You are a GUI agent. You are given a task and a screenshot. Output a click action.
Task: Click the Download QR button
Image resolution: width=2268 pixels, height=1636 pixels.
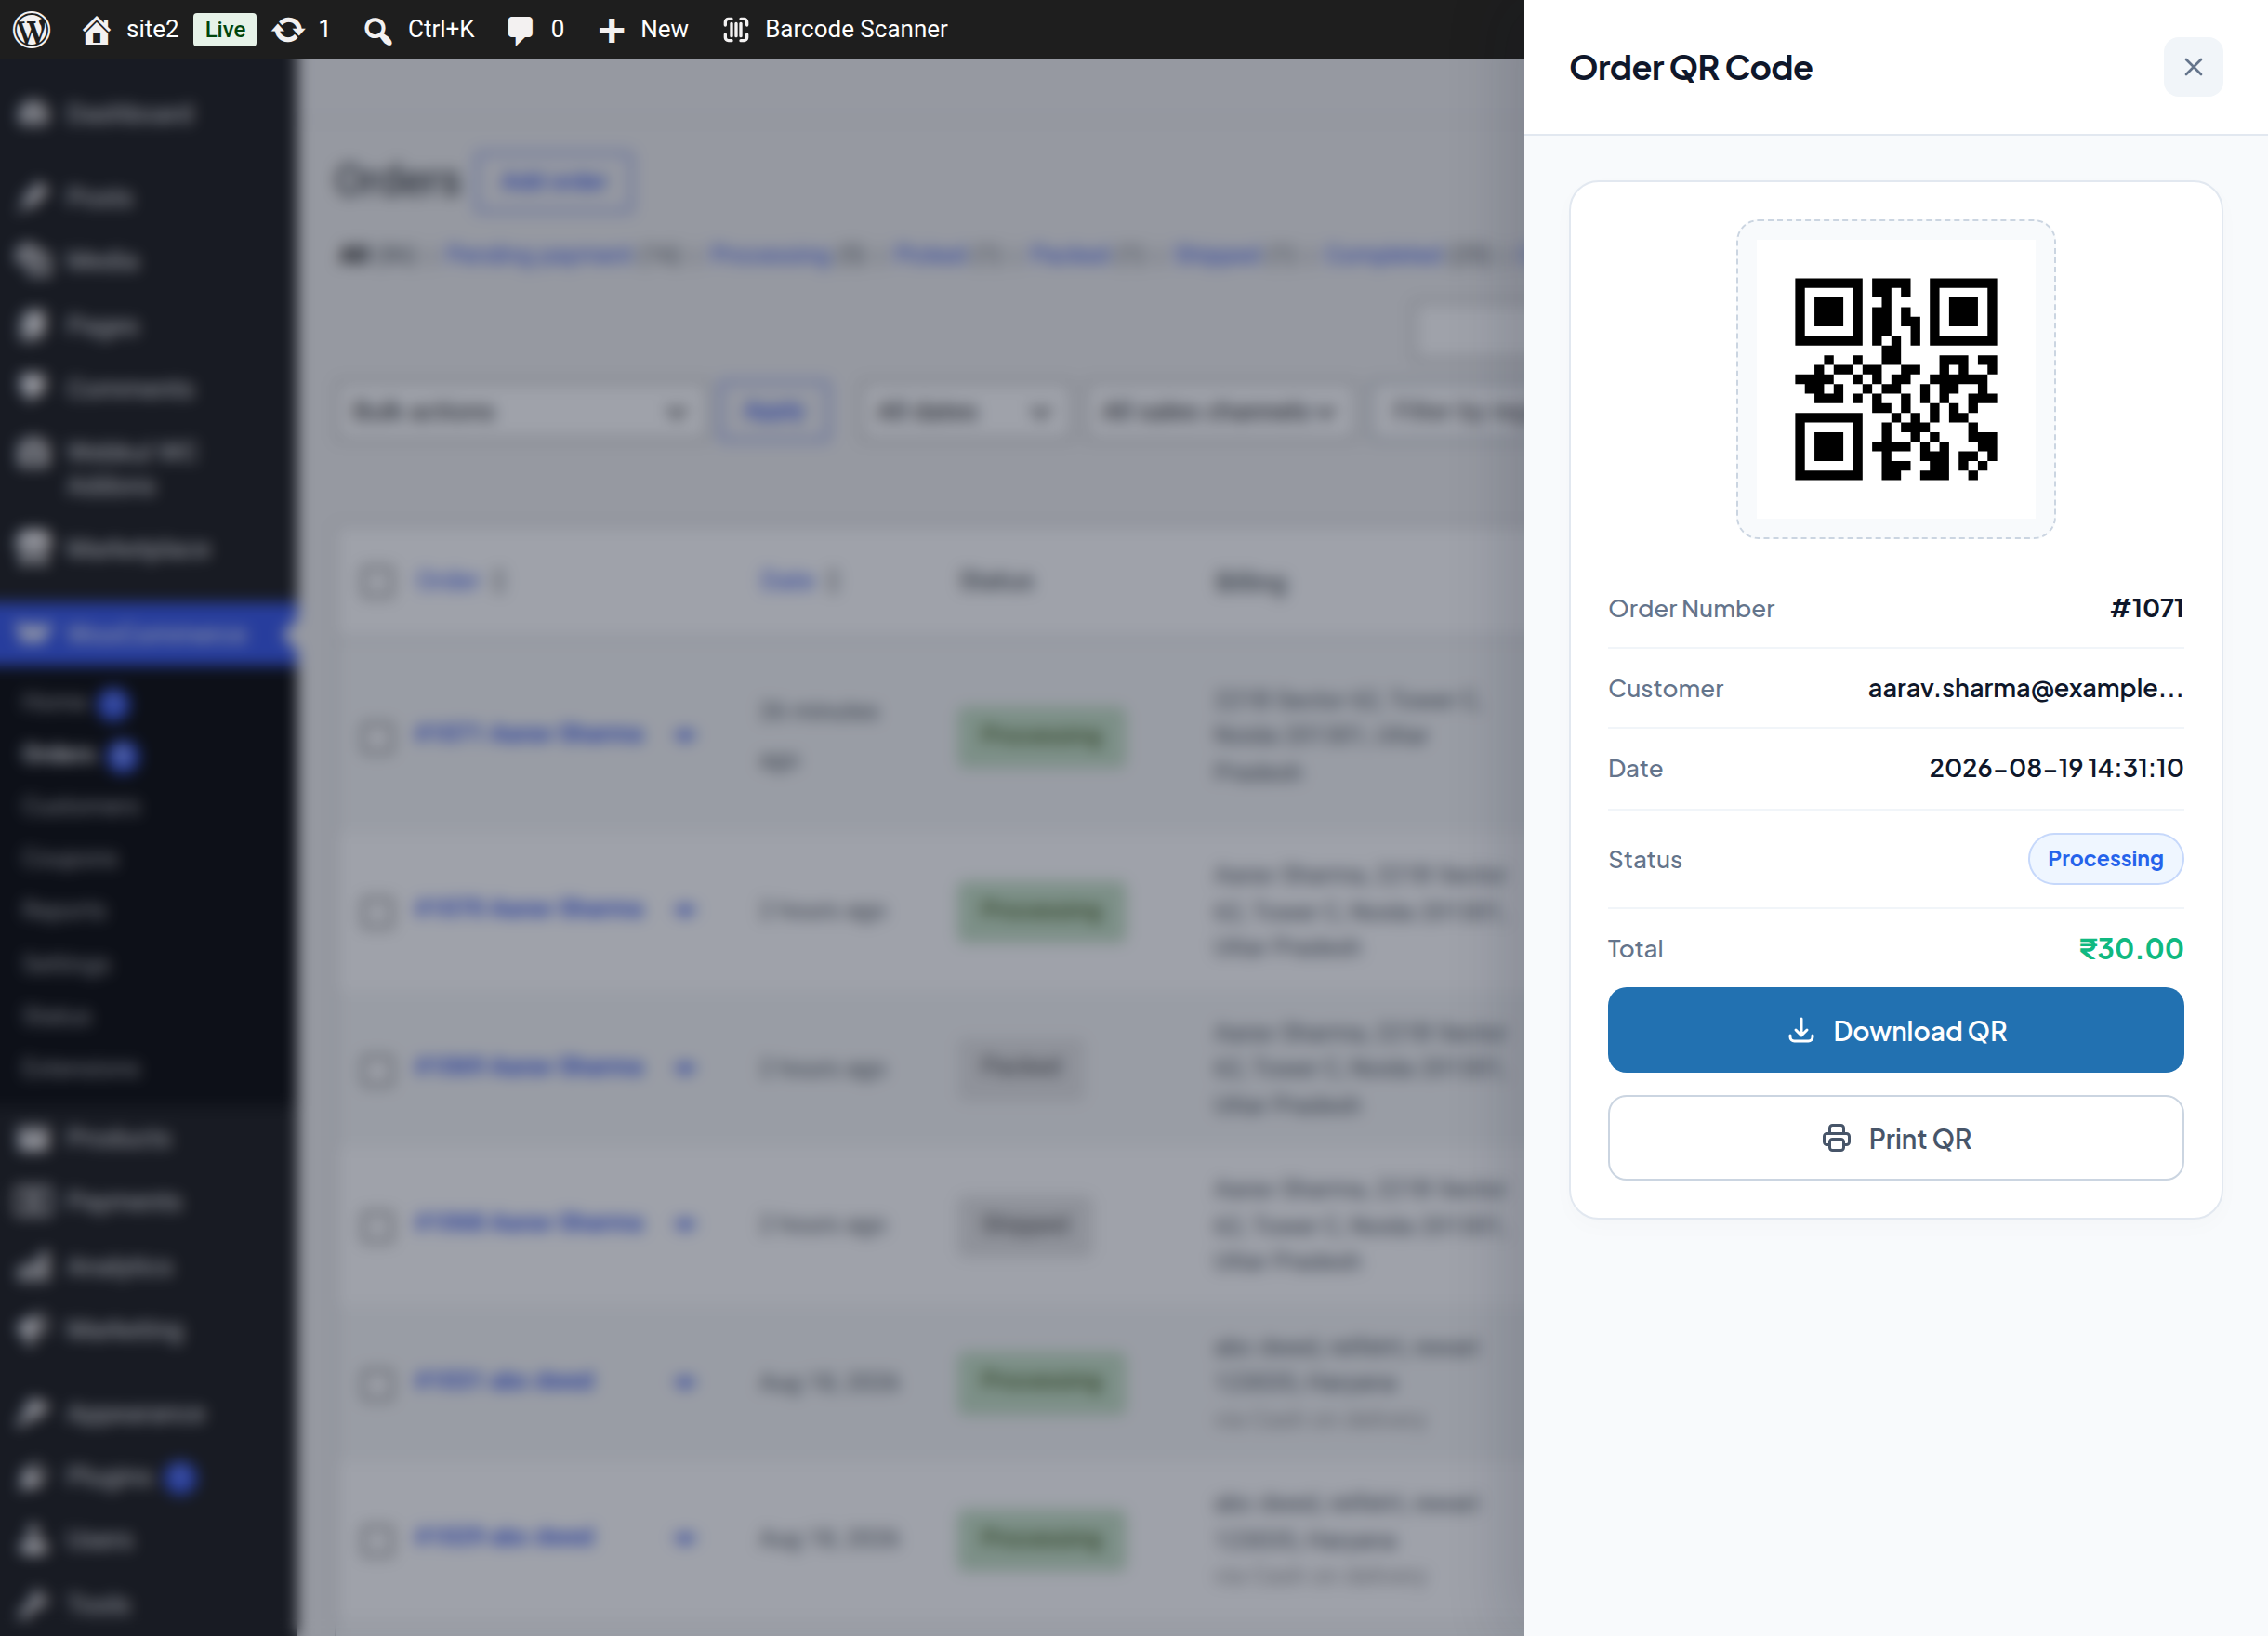point(1895,1030)
